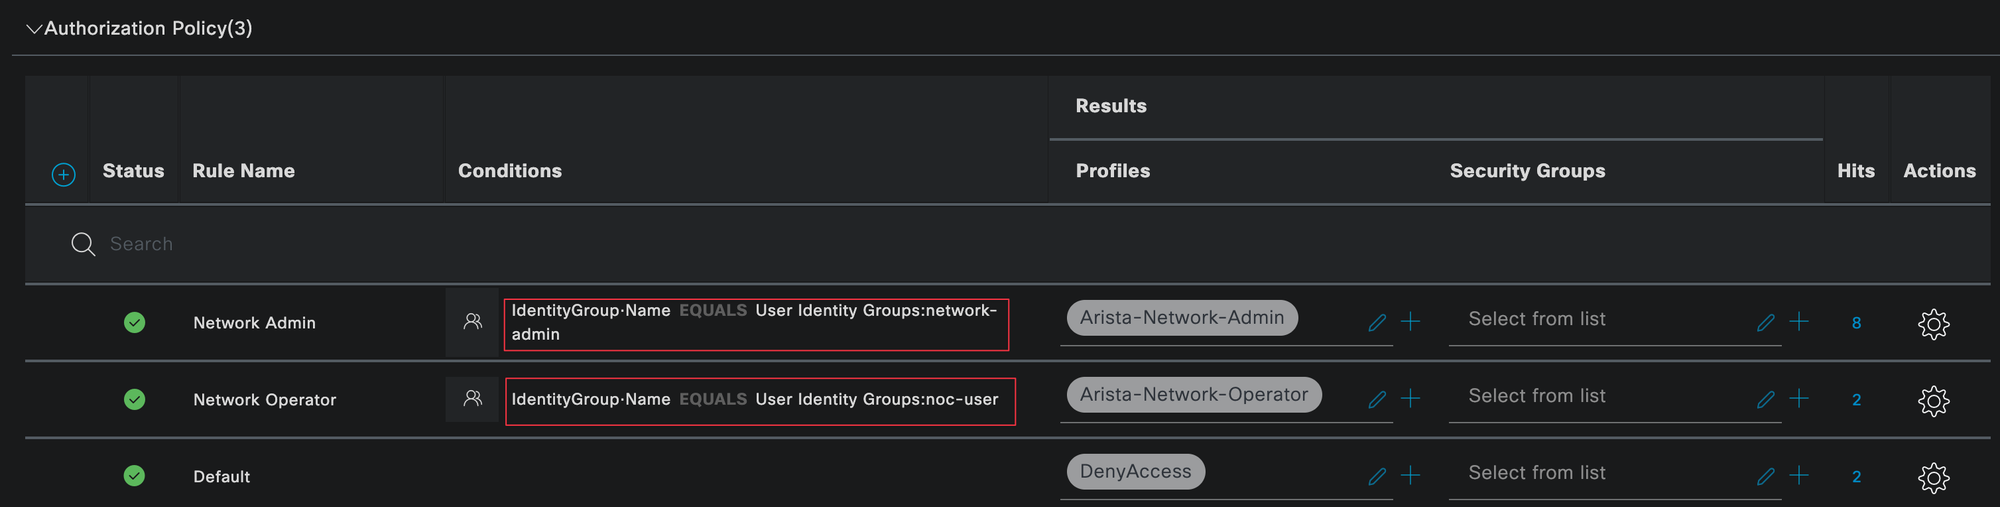
Task: Toggle the status check of Default rule
Action: (134, 476)
